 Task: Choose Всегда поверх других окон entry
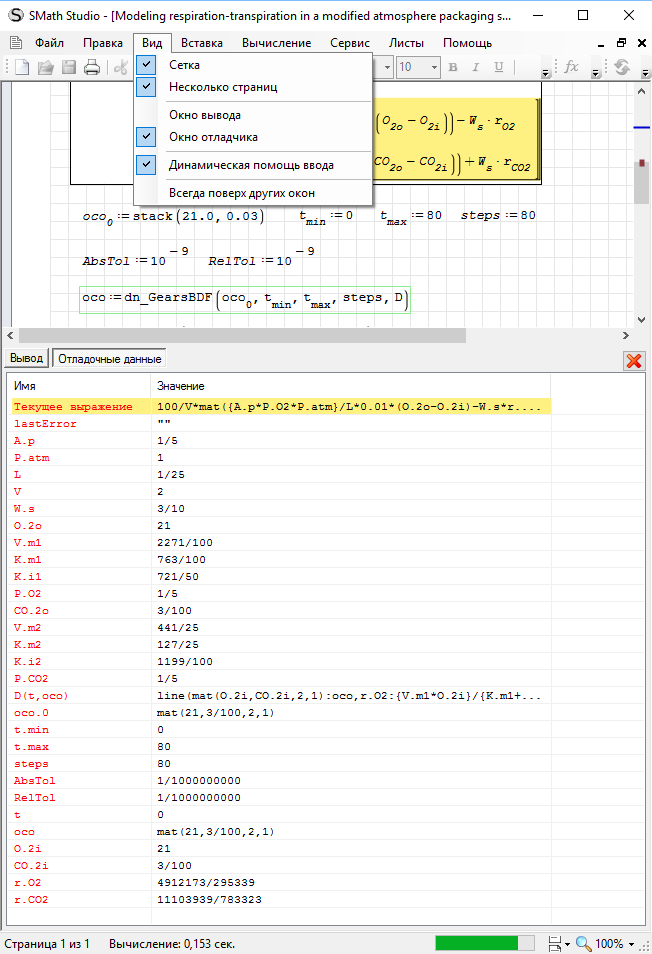point(241,193)
